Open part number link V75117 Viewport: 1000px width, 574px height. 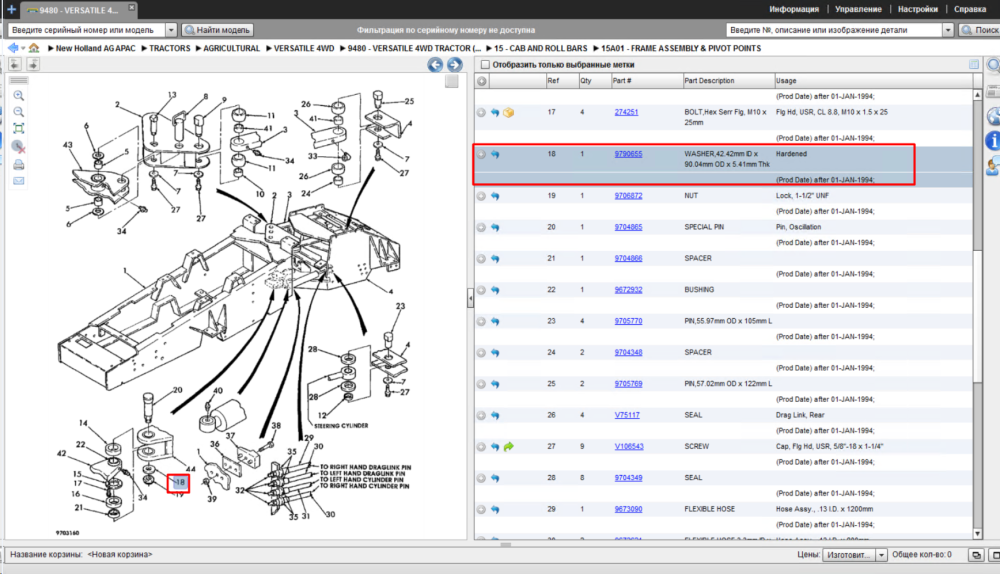pos(627,415)
